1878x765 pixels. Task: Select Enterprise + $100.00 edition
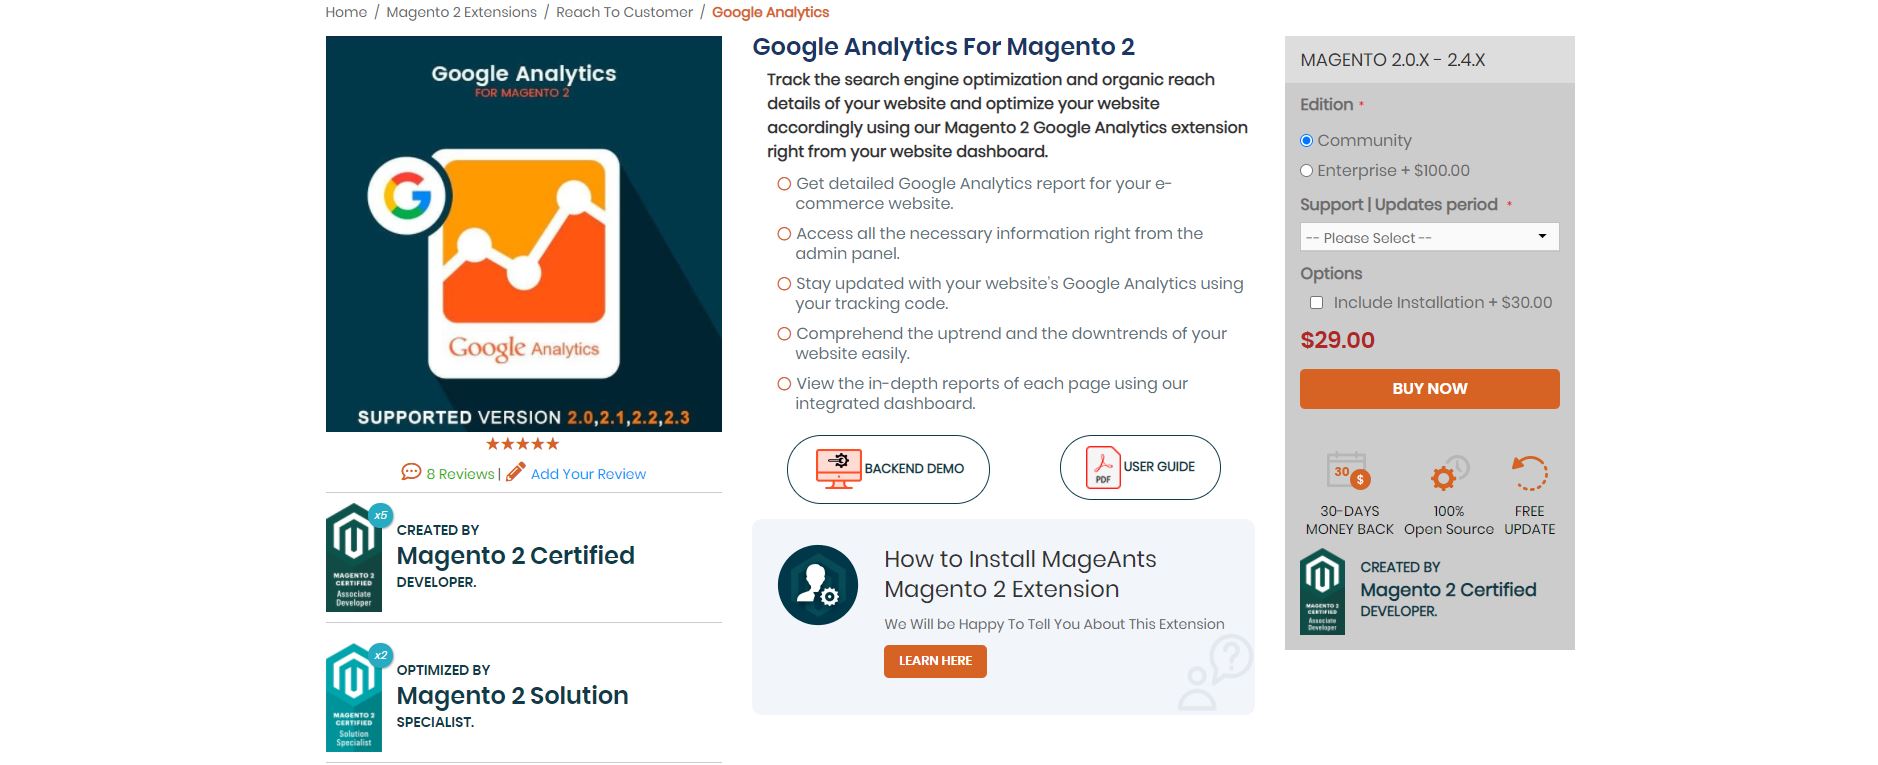coord(1306,171)
